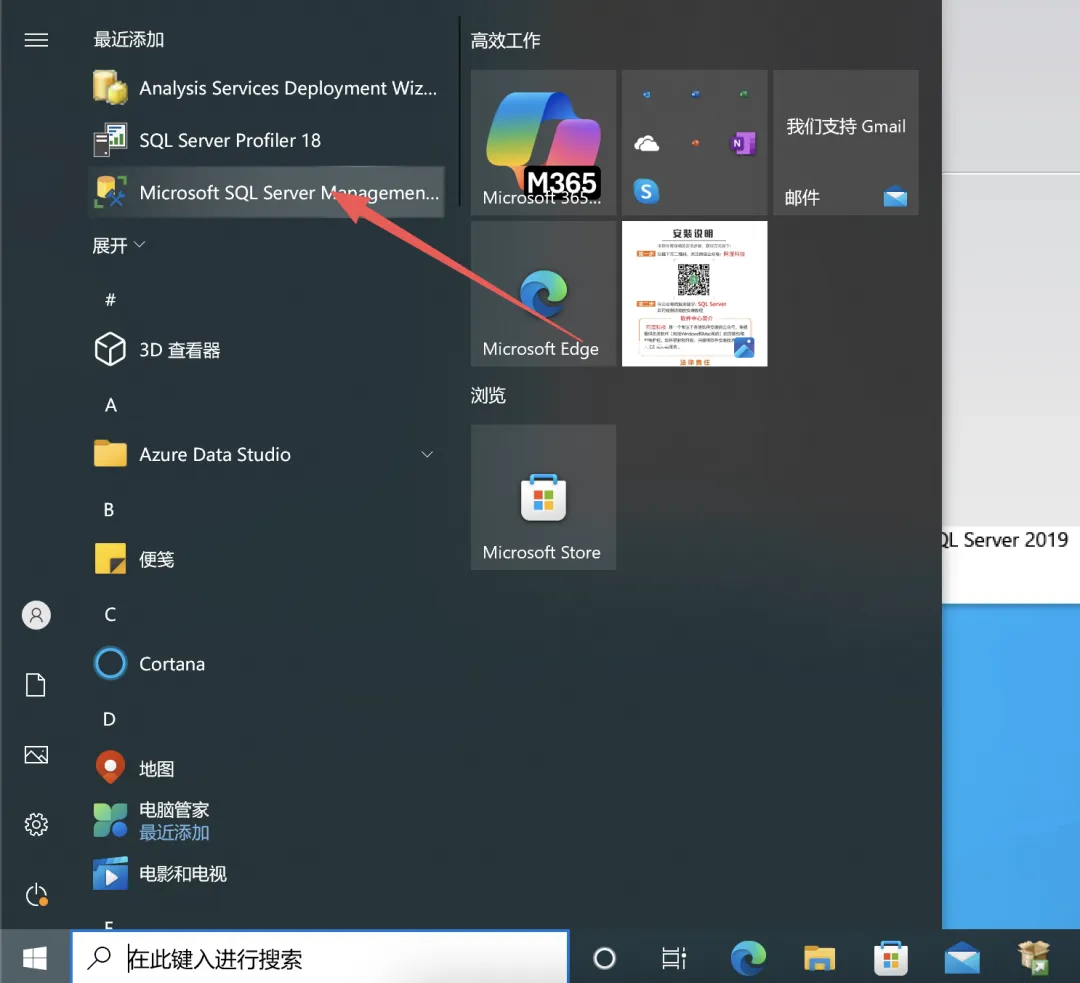Open 地图 maps app
This screenshot has width=1080, height=983.
point(266,769)
